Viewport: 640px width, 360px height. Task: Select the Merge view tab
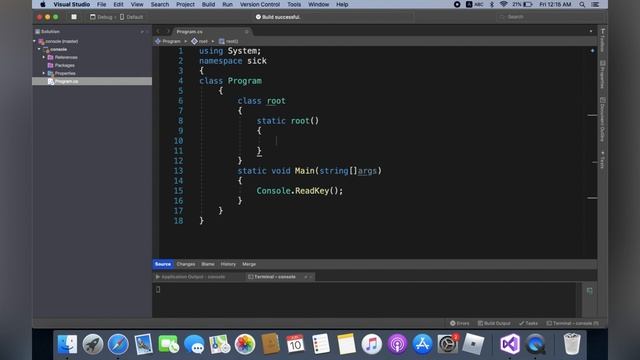pyautogui.click(x=249, y=264)
